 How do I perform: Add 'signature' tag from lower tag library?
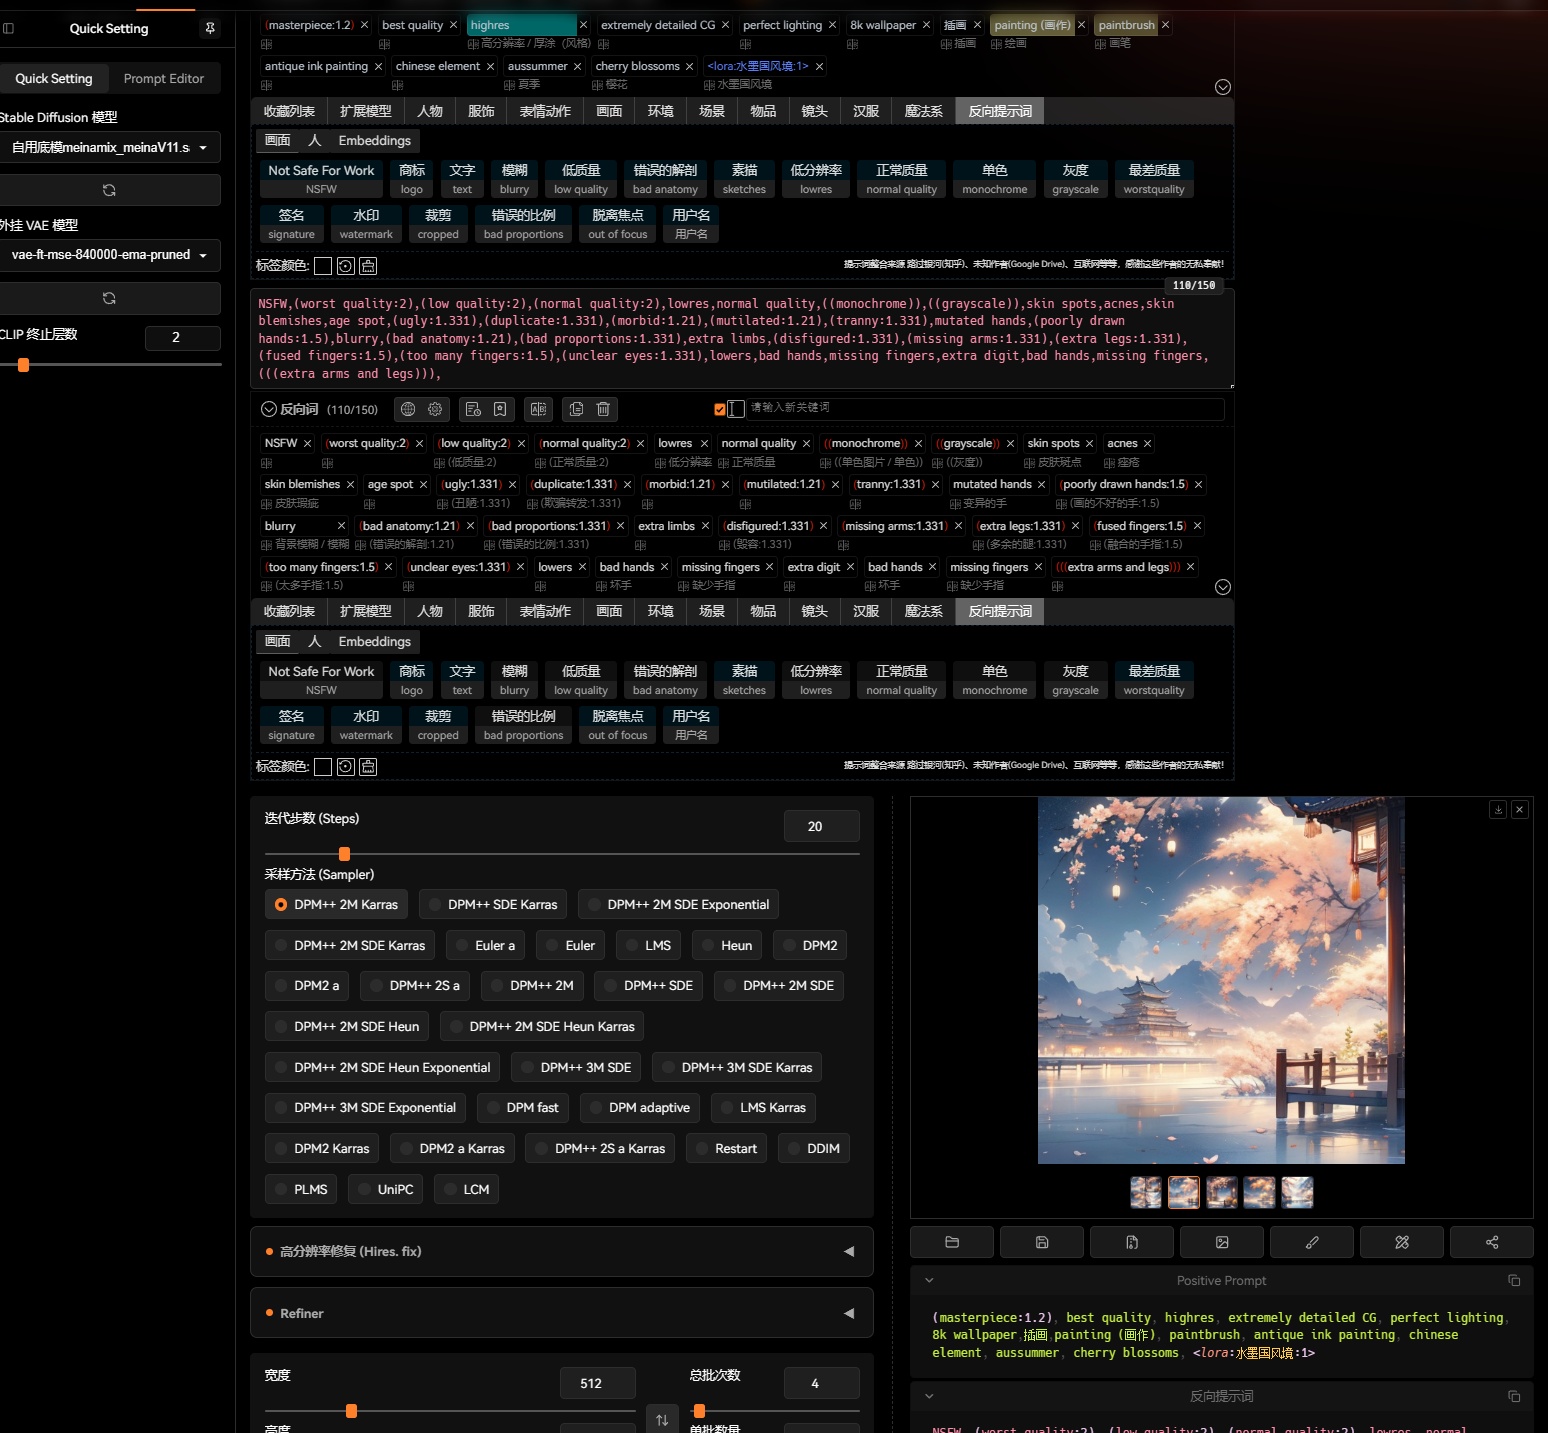(x=291, y=725)
